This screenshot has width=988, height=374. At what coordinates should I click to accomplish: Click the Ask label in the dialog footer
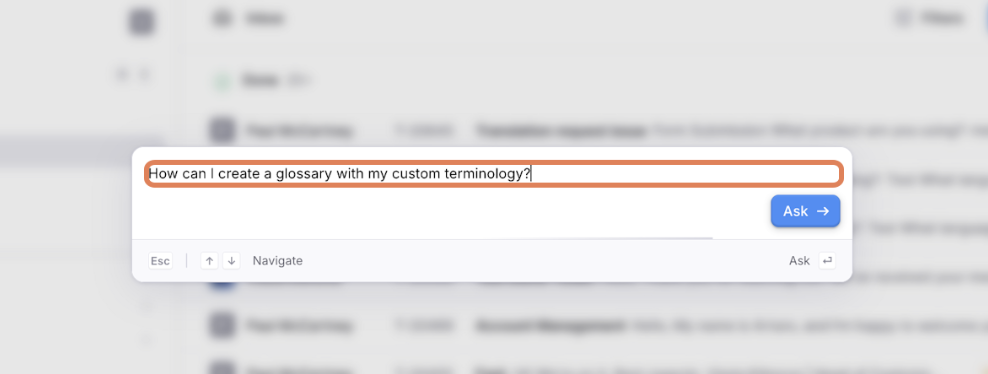coord(799,261)
